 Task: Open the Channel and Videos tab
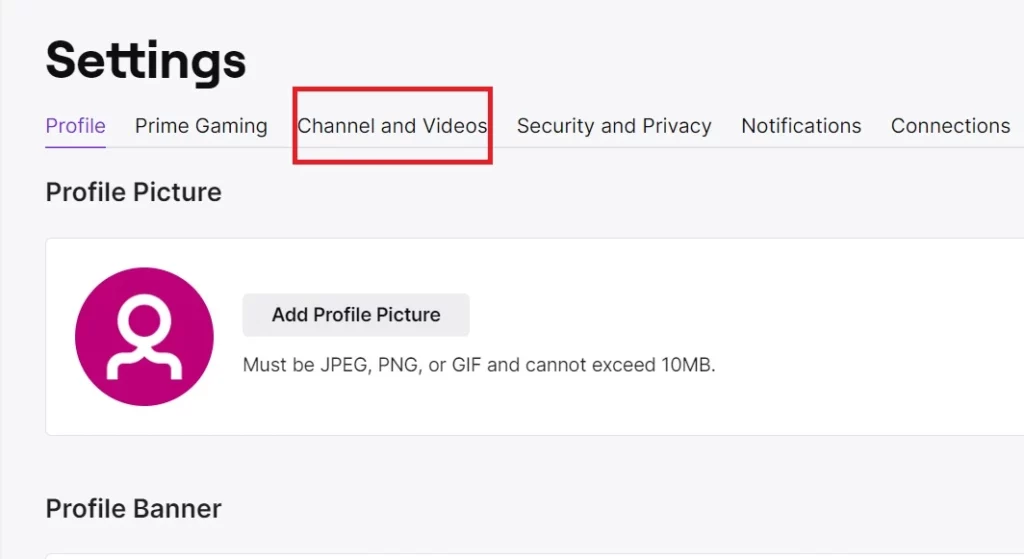click(x=392, y=125)
